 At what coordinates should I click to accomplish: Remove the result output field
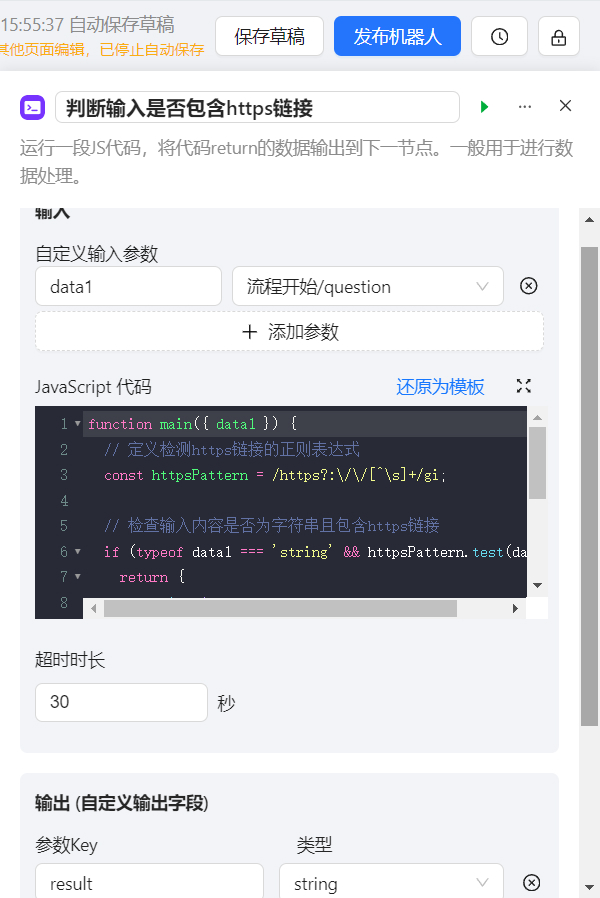531,882
